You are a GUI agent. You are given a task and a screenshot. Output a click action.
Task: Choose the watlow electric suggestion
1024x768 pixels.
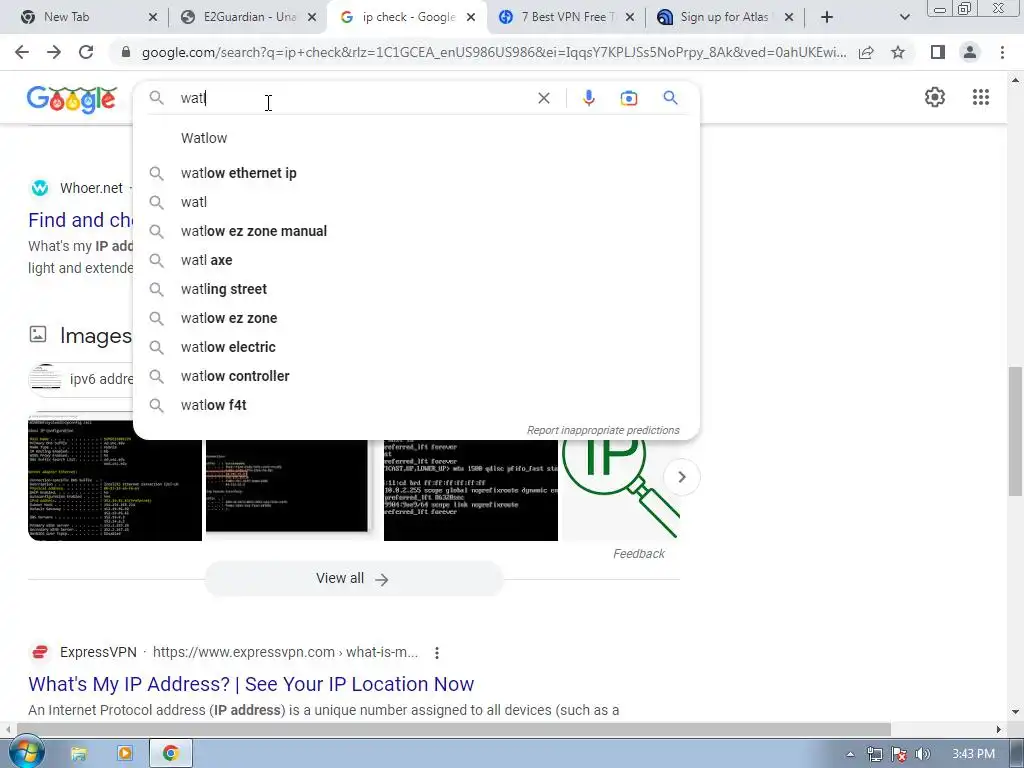[416, 347]
